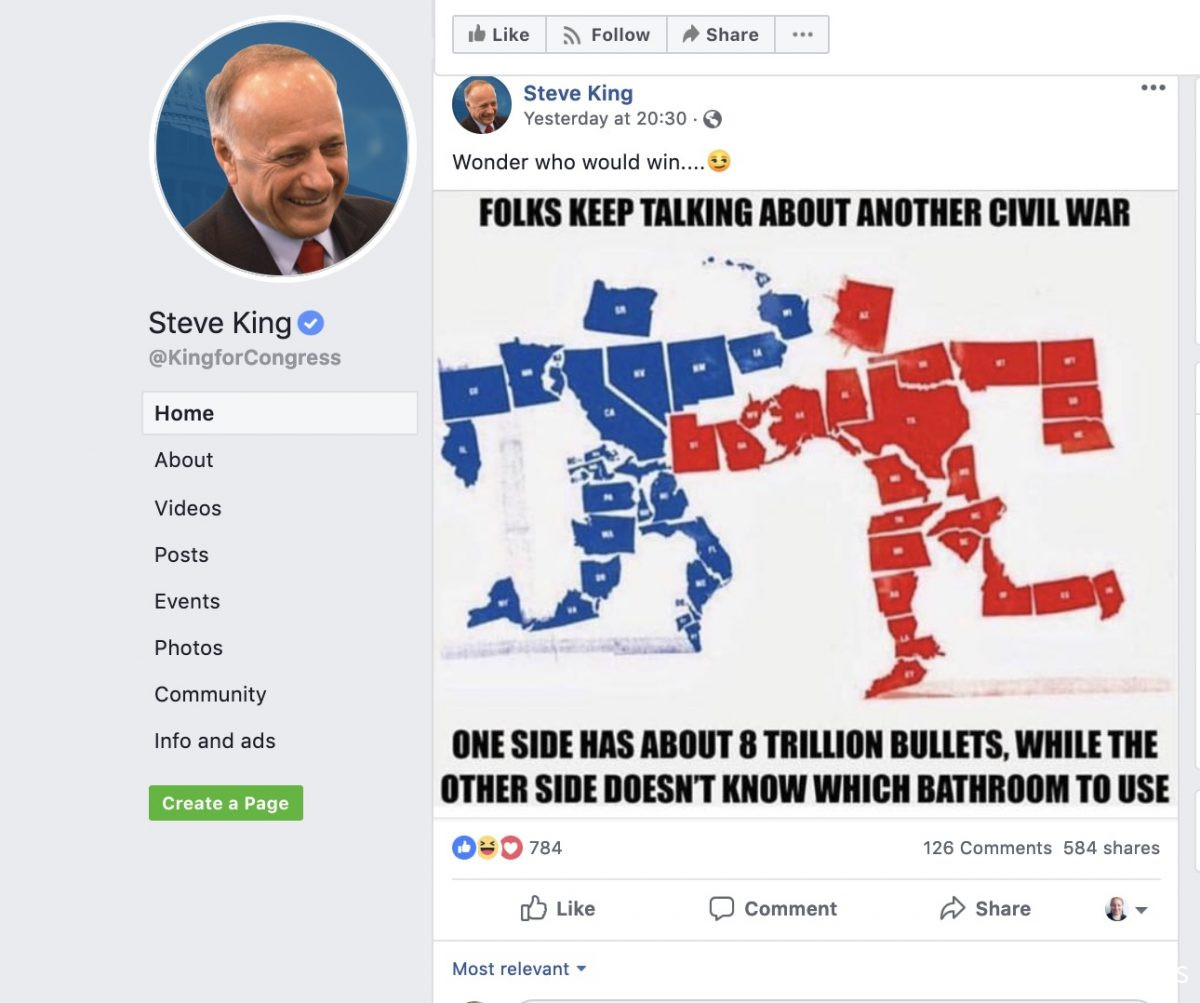Open the About section in sidebar
This screenshot has height=1003, width=1200.
click(184, 460)
